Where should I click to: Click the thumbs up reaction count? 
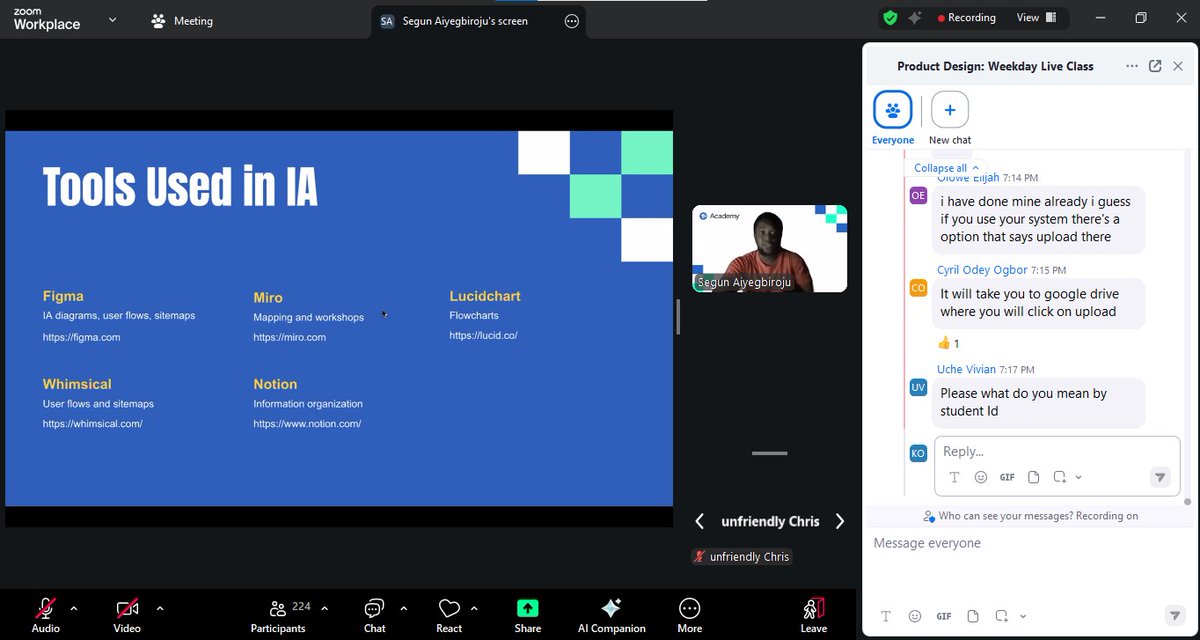[x=948, y=343]
